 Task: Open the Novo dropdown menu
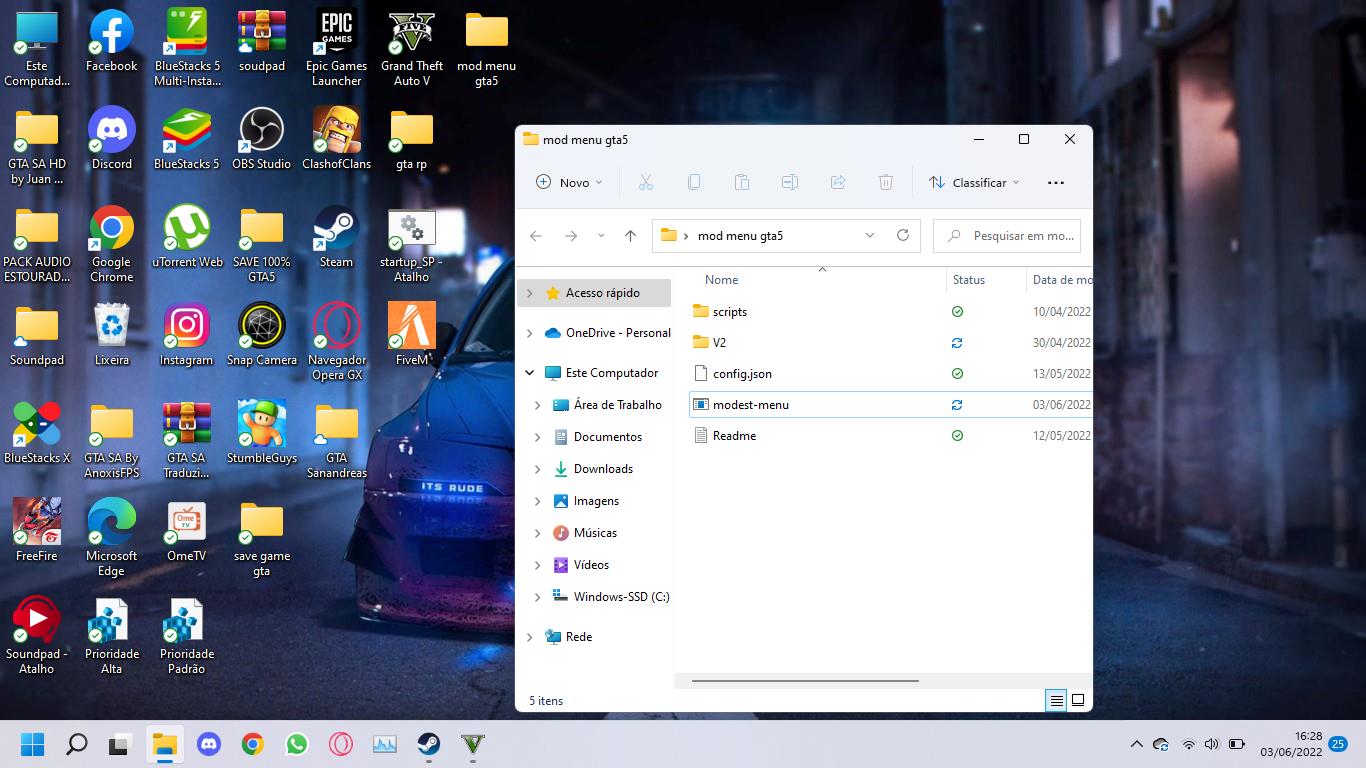569,182
